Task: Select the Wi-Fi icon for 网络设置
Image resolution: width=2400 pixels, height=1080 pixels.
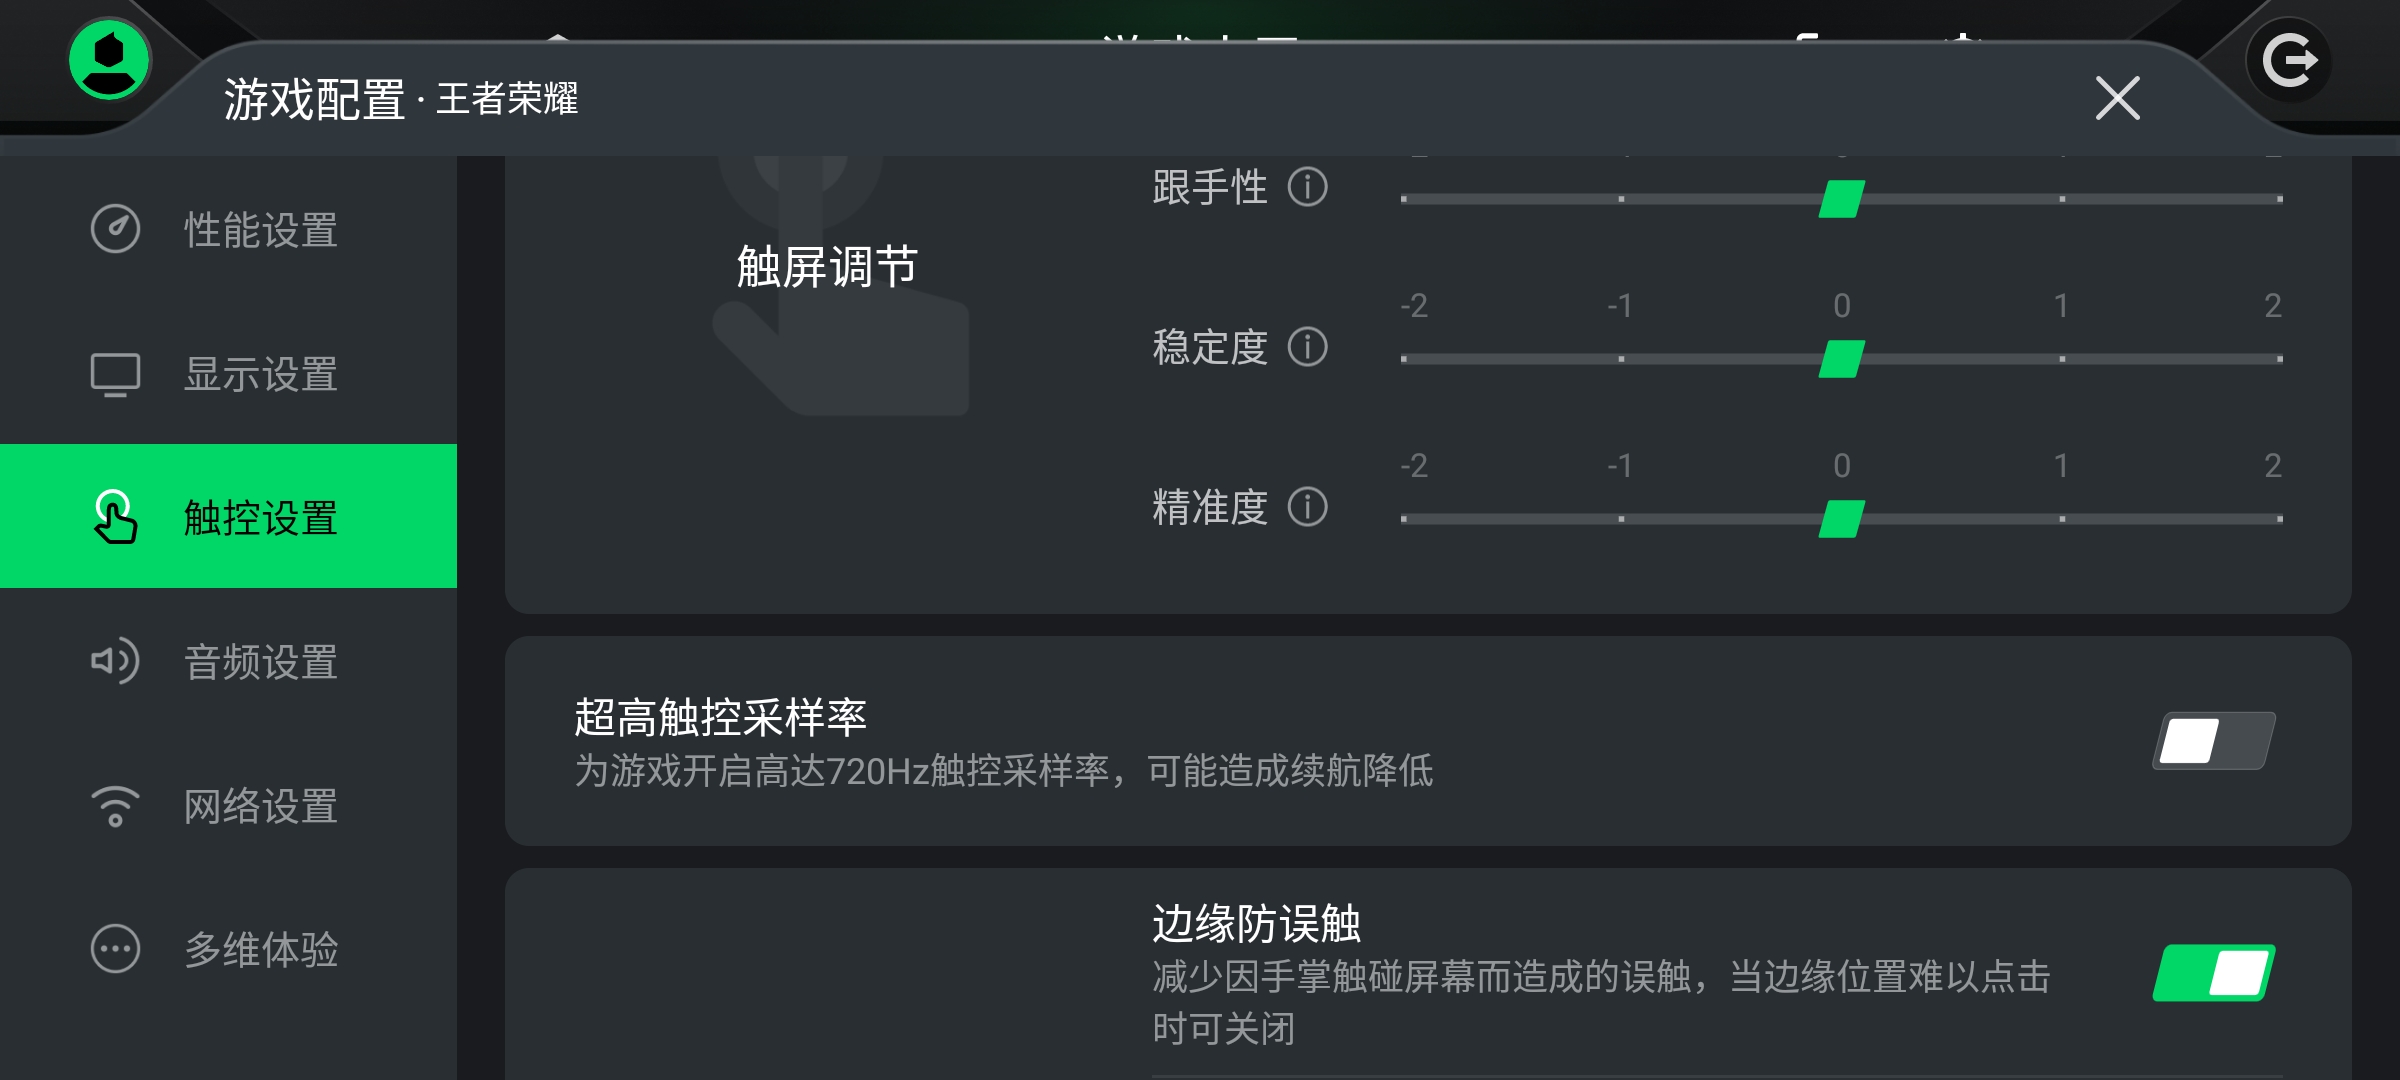Action: tap(115, 806)
